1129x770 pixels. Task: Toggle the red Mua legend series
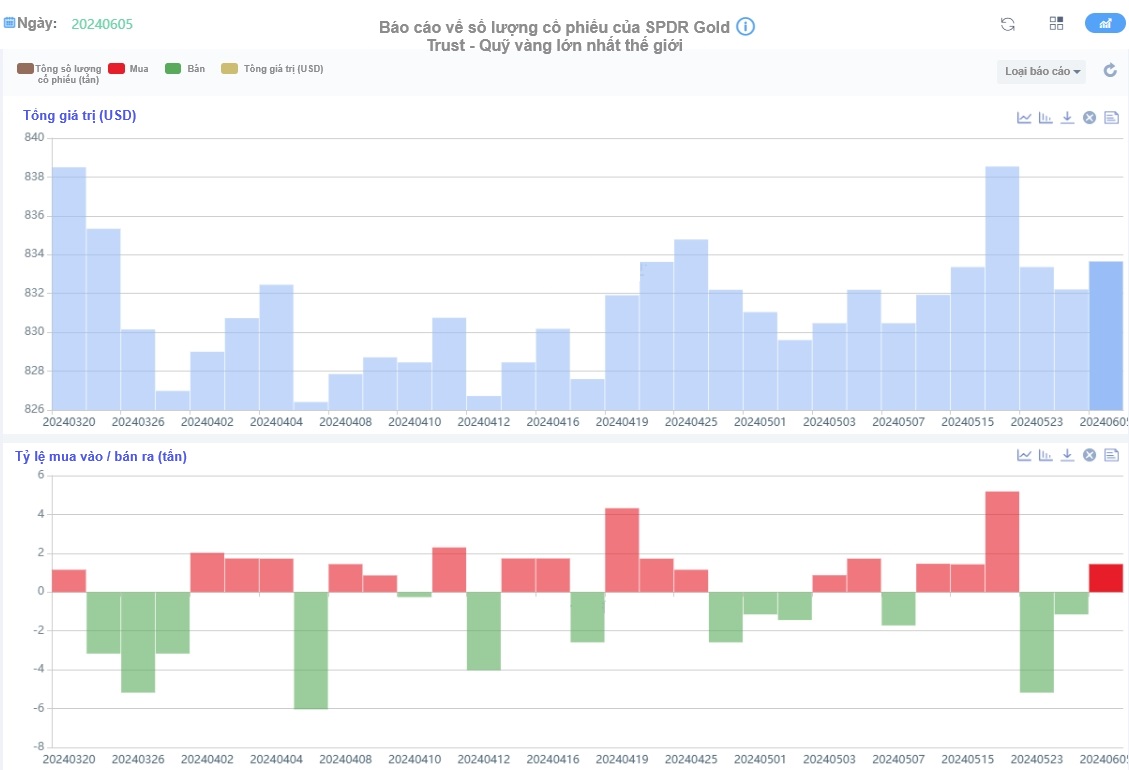pyautogui.click(x=128, y=68)
